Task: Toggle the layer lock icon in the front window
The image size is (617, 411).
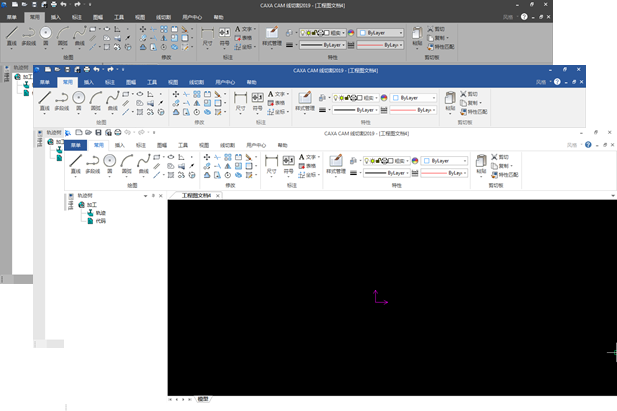Action: click(x=379, y=161)
